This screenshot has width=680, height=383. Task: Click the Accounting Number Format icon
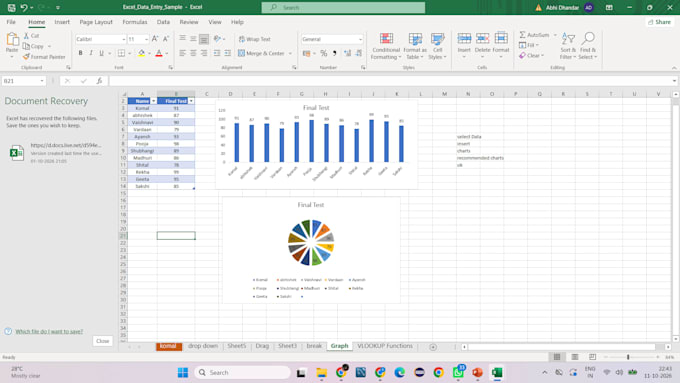pos(307,53)
